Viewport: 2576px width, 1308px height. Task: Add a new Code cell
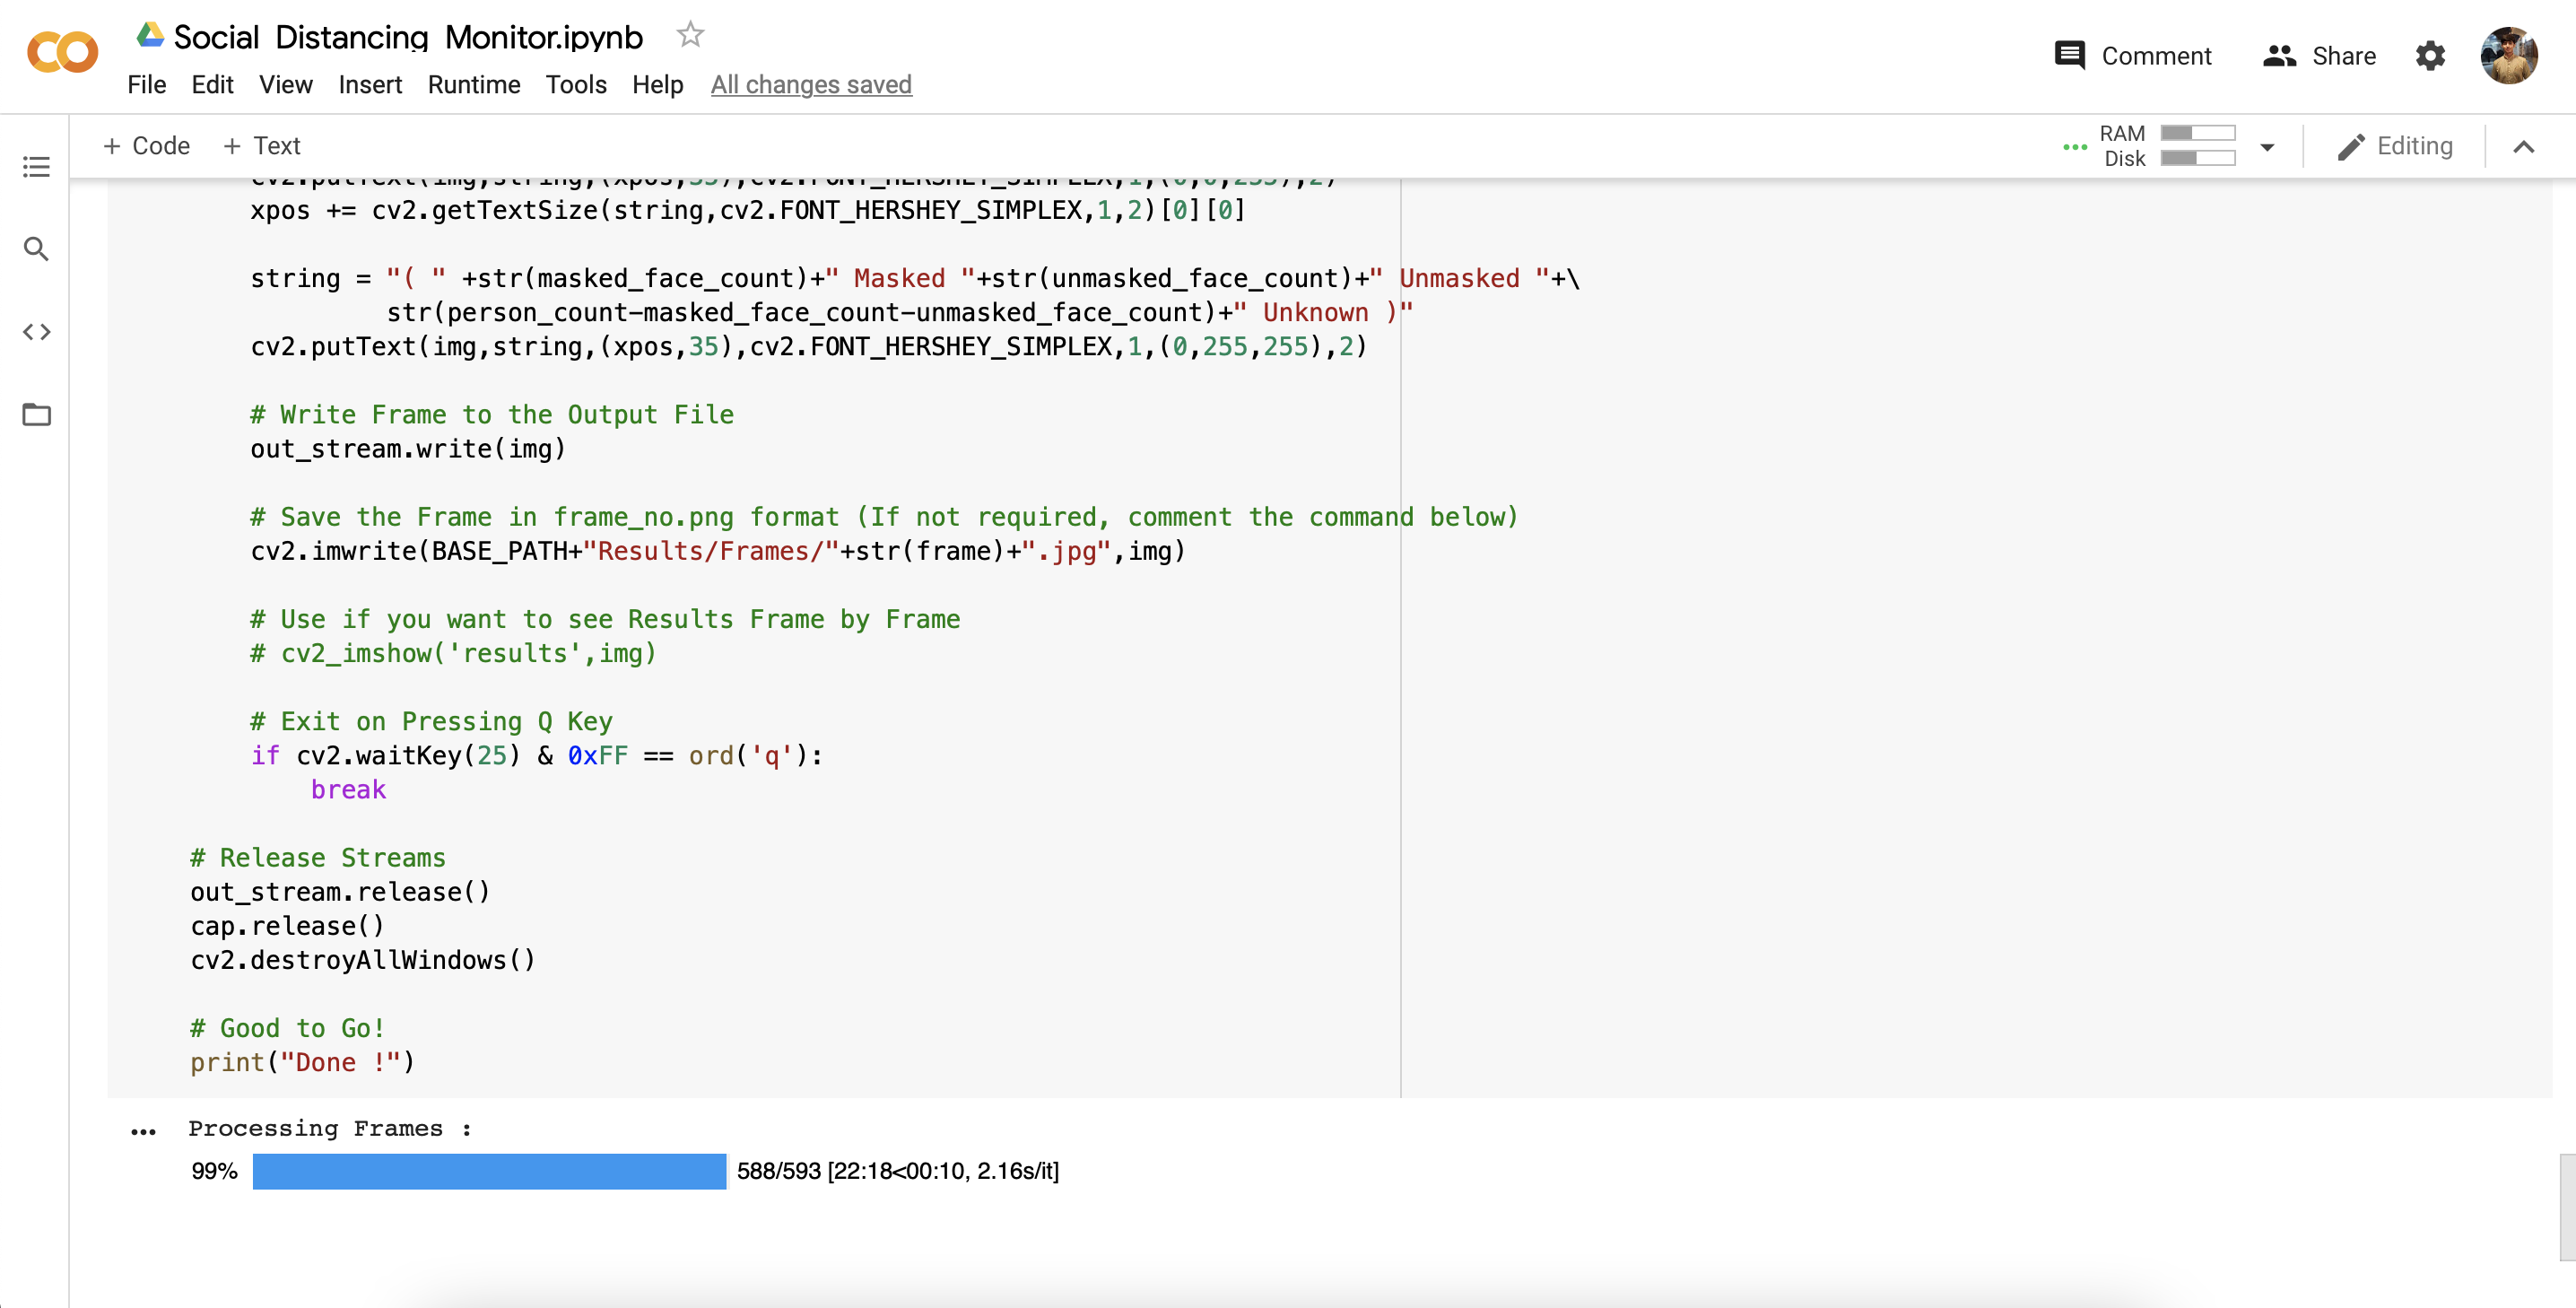click(x=146, y=146)
